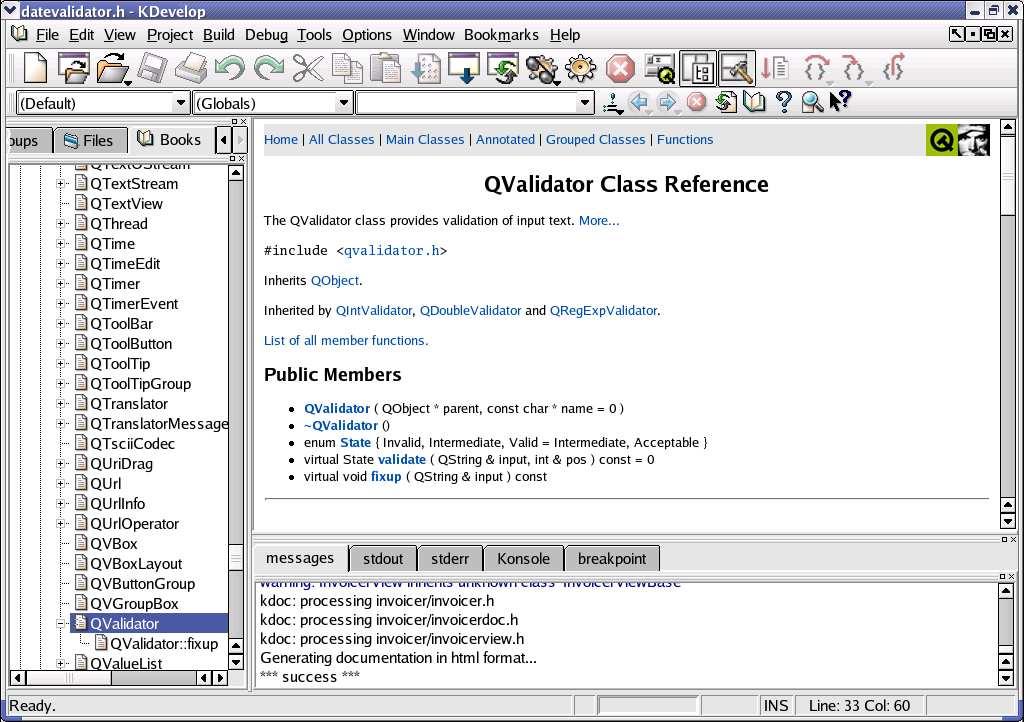The height and width of the screenshot is (722, 1024).
Task: Click the question mark help icon
Action: 784,102
